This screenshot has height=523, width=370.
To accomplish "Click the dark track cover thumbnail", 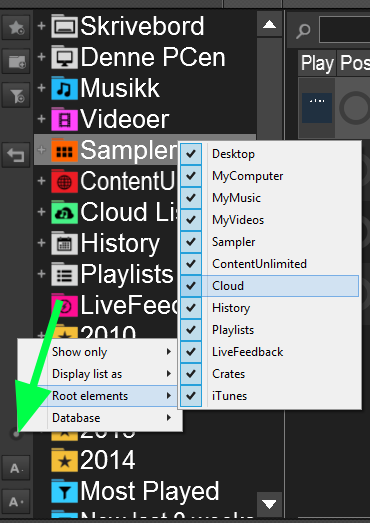I will tap(317, 108).
